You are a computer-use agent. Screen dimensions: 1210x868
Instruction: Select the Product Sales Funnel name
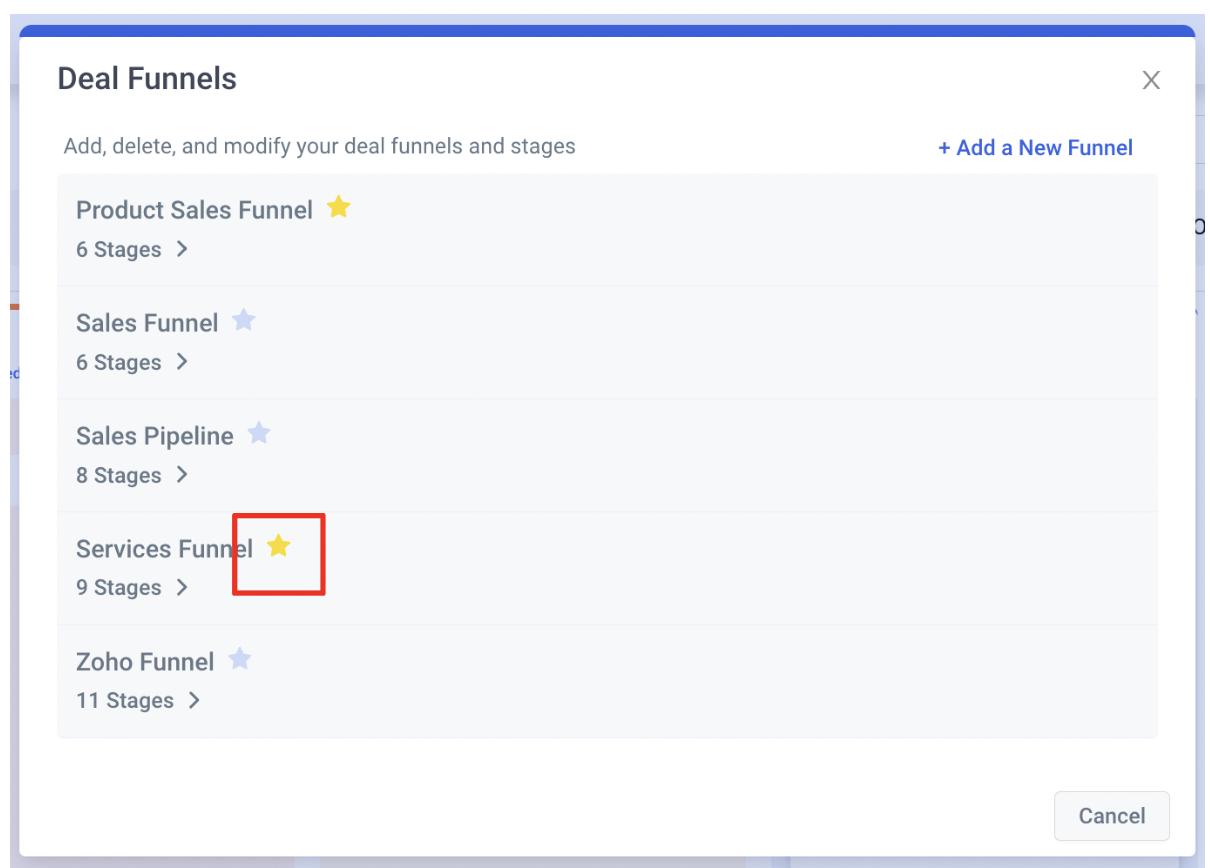194,210
